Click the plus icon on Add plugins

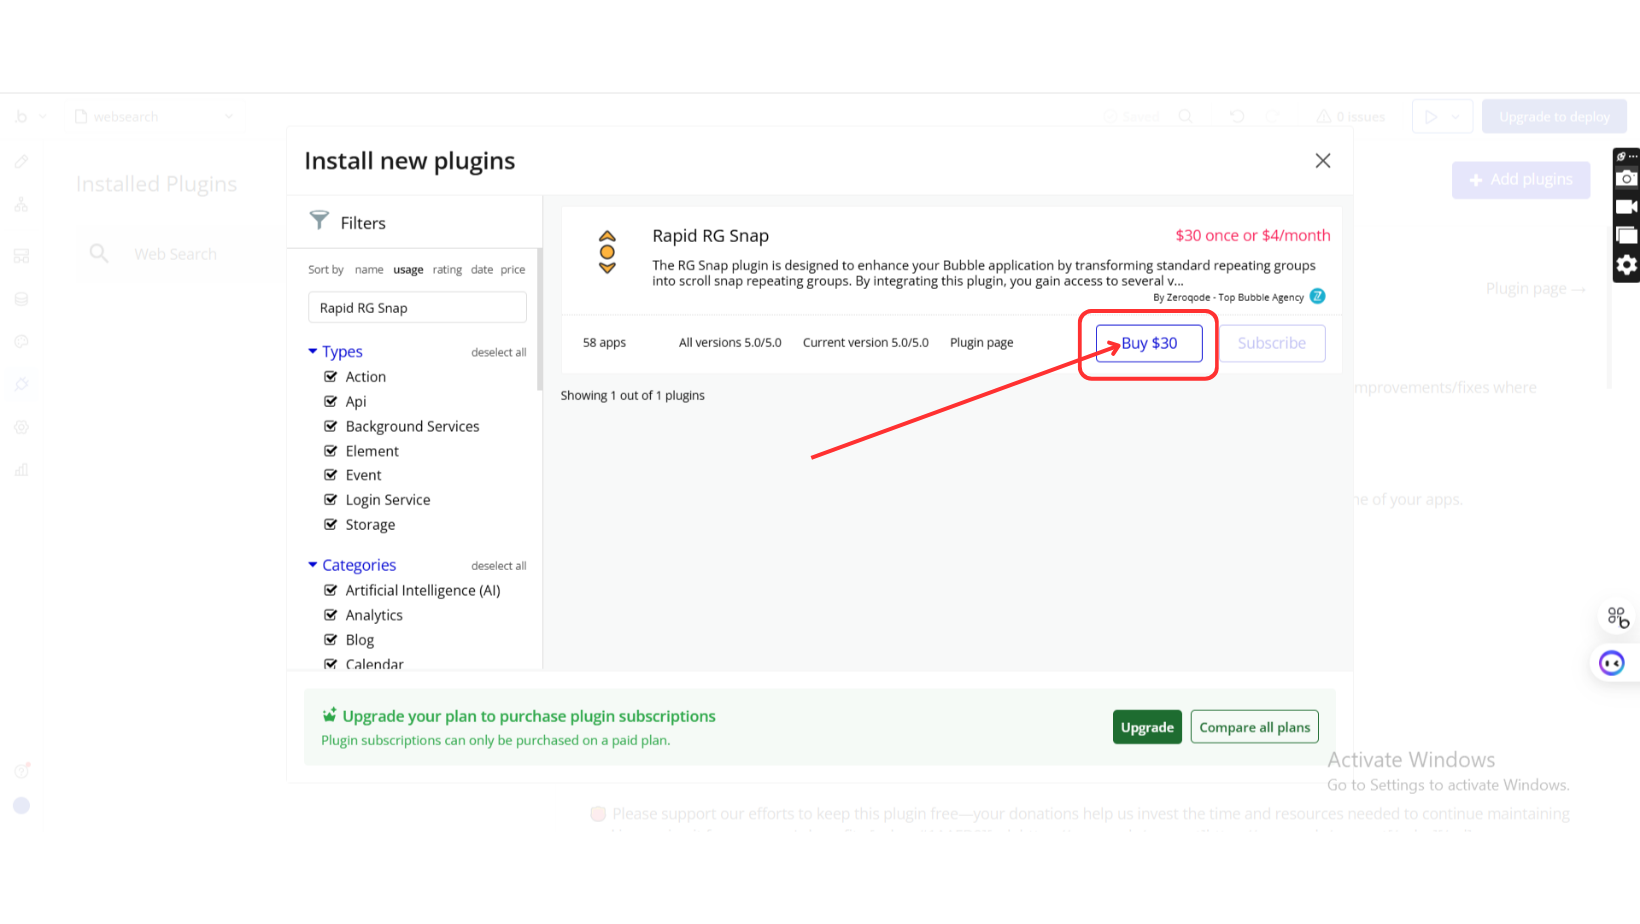(x=1475, y=180)
